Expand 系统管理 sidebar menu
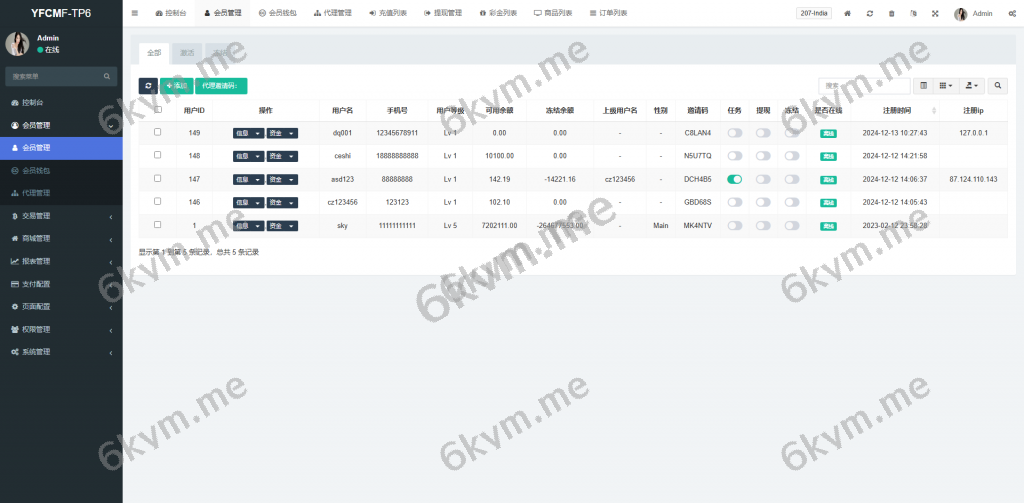This screenshot has height=503, width=1024. [x=61, y=352]
